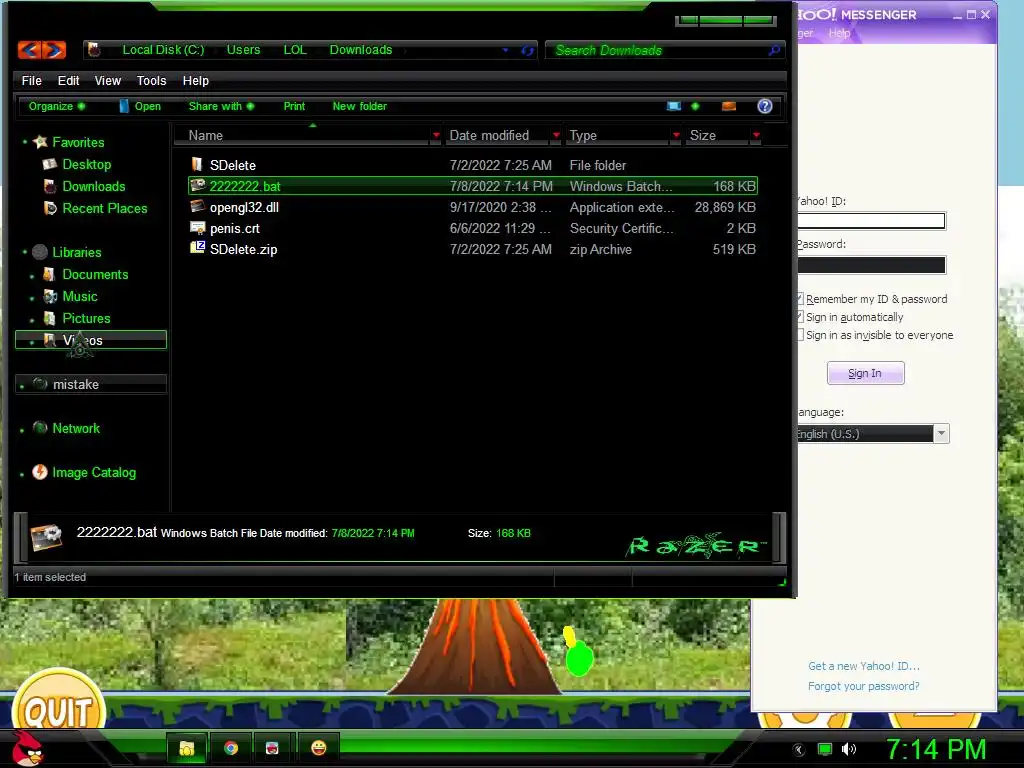The height and width of the screenshot is (768, 1024).
Task: Toggle the preview pane icon
Action: pos(729,106)
